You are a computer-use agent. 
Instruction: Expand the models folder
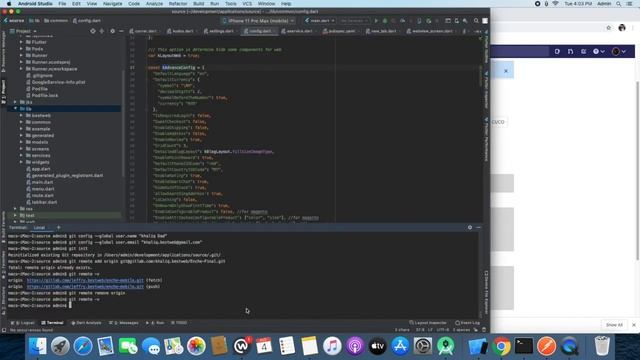(21, 142)
